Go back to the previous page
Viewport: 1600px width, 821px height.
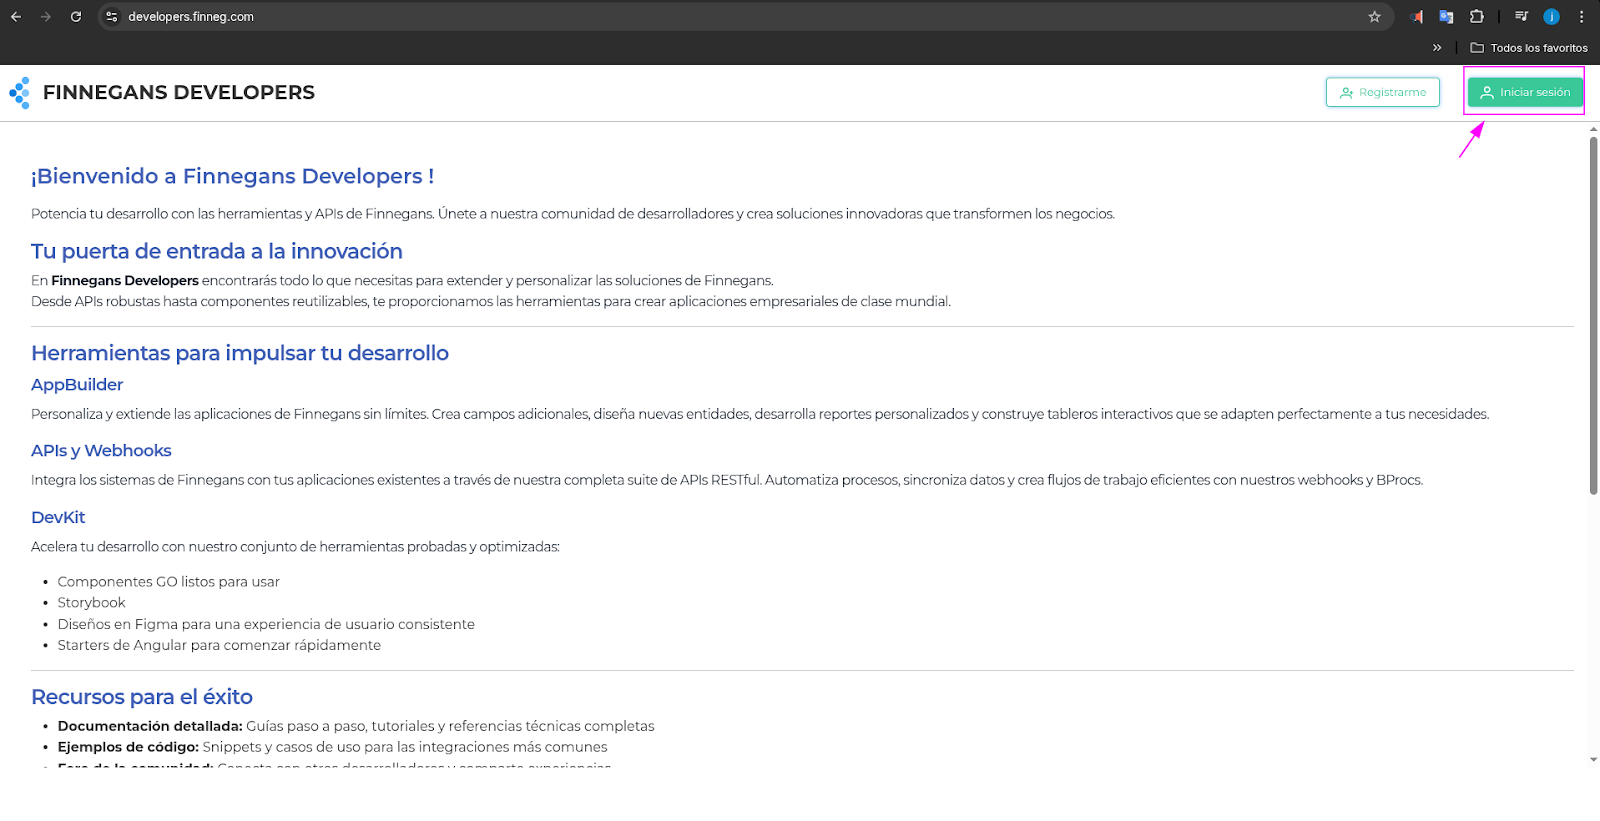pyautogui.click(x=16, y=17)
